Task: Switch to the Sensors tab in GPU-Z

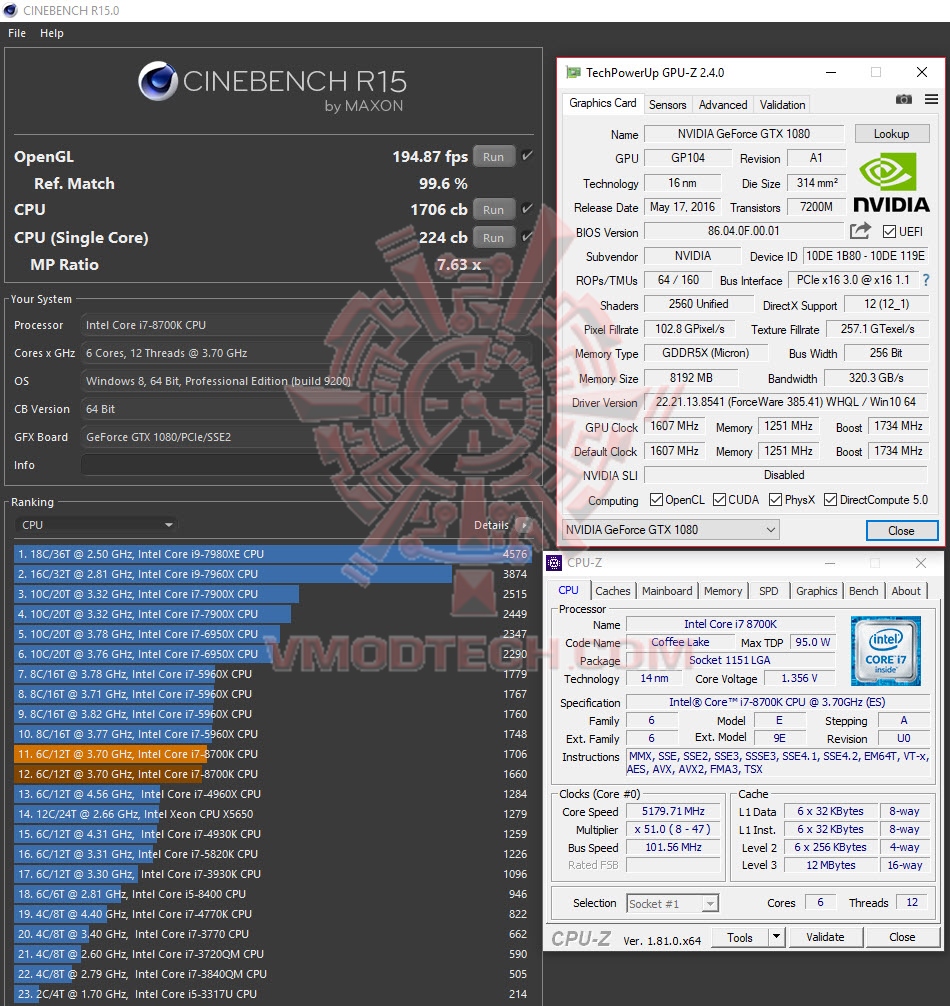Action: pos(667,105)
